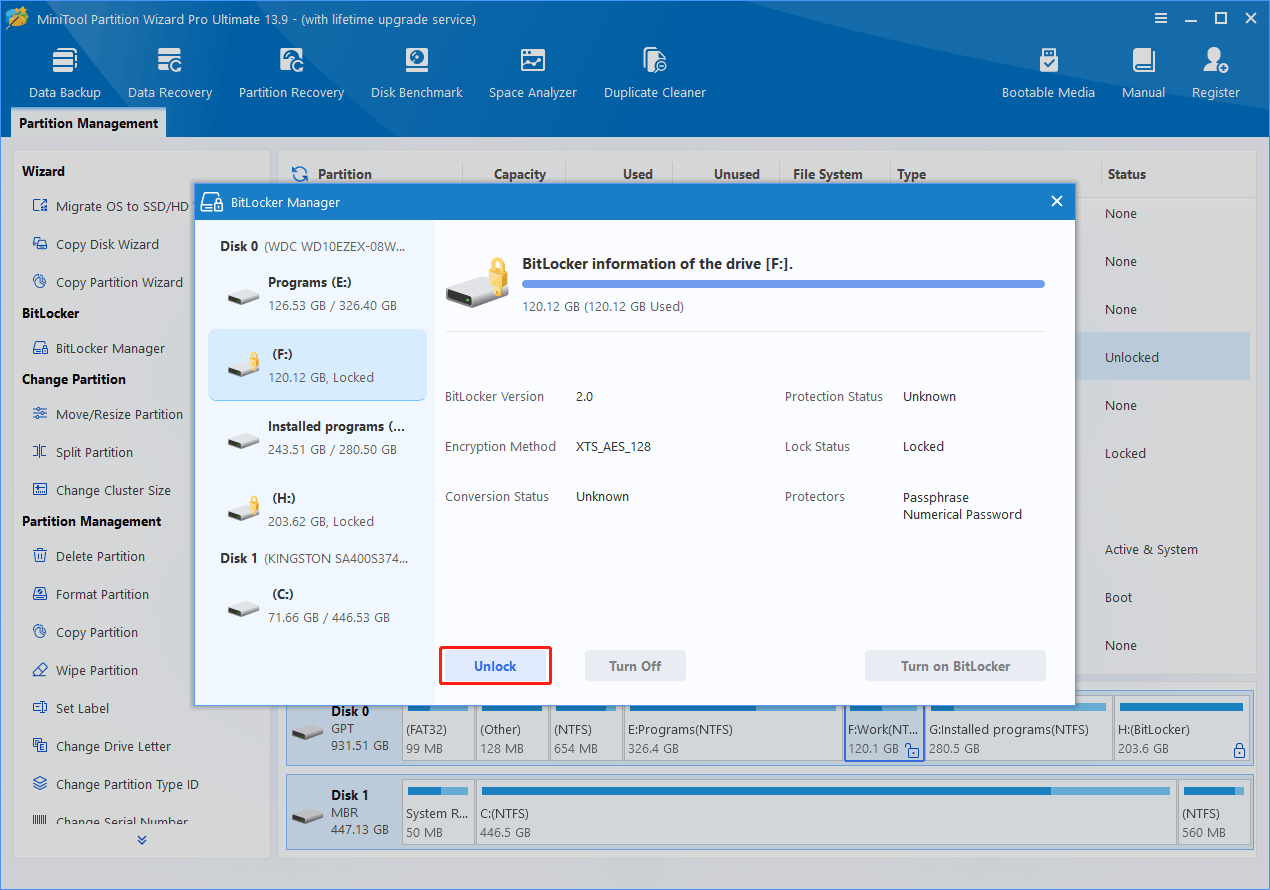Select Wipe Partition

(85, 670)
